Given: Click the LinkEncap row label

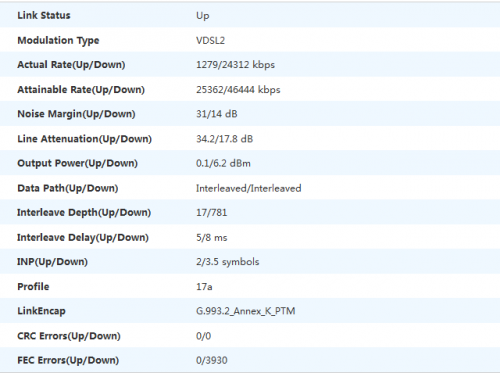Looking at the screenshot, I should [41, 311].
